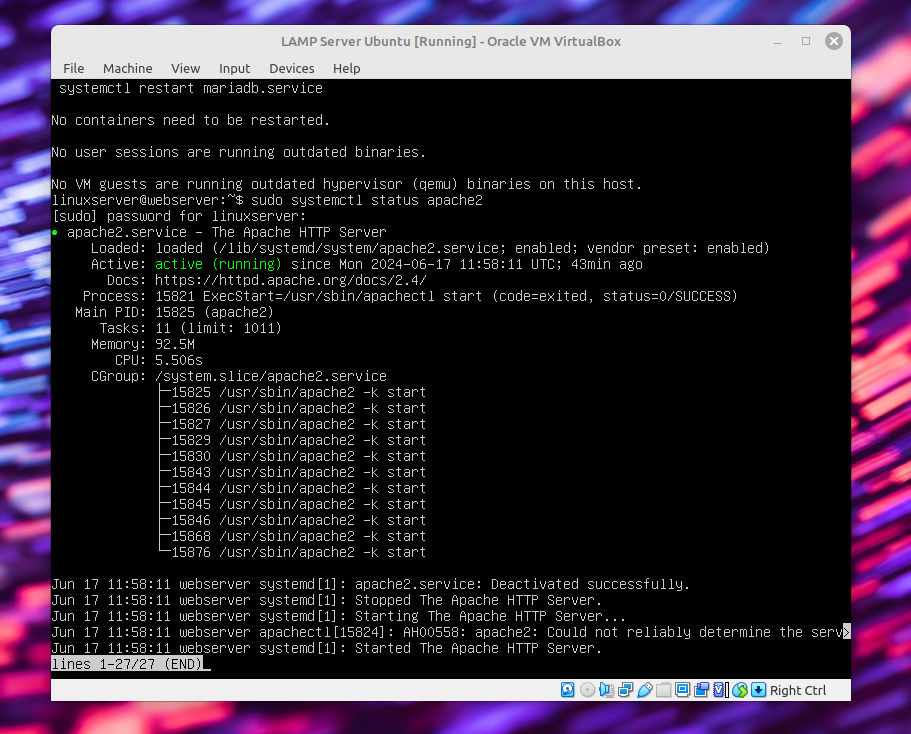Click the 'lines 1-27/27 (END)' pager status
This screenshot has width=911, height=734.
[127, 664]
